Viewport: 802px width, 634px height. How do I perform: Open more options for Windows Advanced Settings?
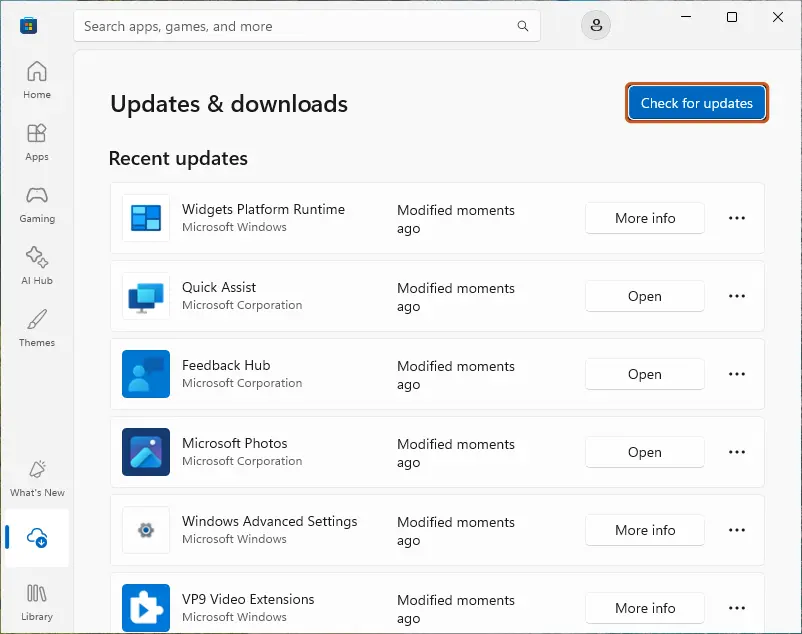(737, 530)
